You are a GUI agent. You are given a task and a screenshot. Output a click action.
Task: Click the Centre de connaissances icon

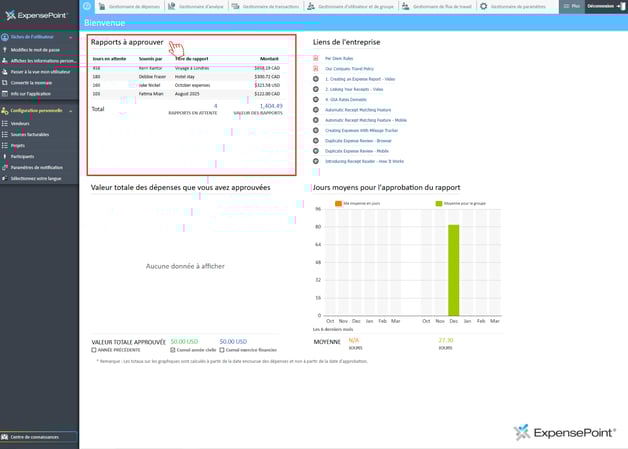pyautogui.click(x=5, y=437)
